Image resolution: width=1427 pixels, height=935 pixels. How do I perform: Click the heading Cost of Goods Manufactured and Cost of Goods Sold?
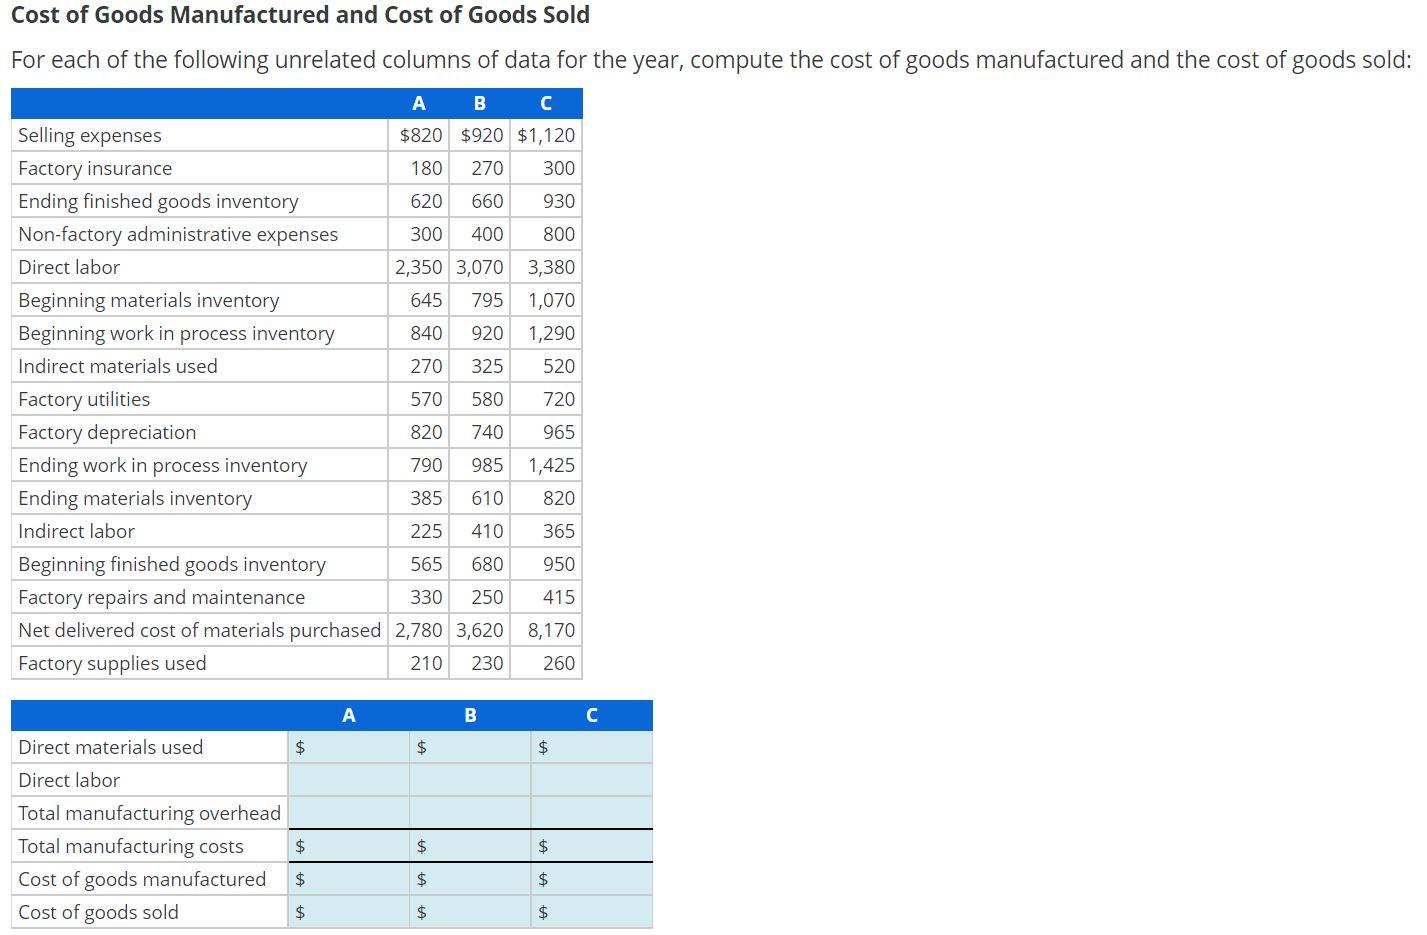click(300, 15)
